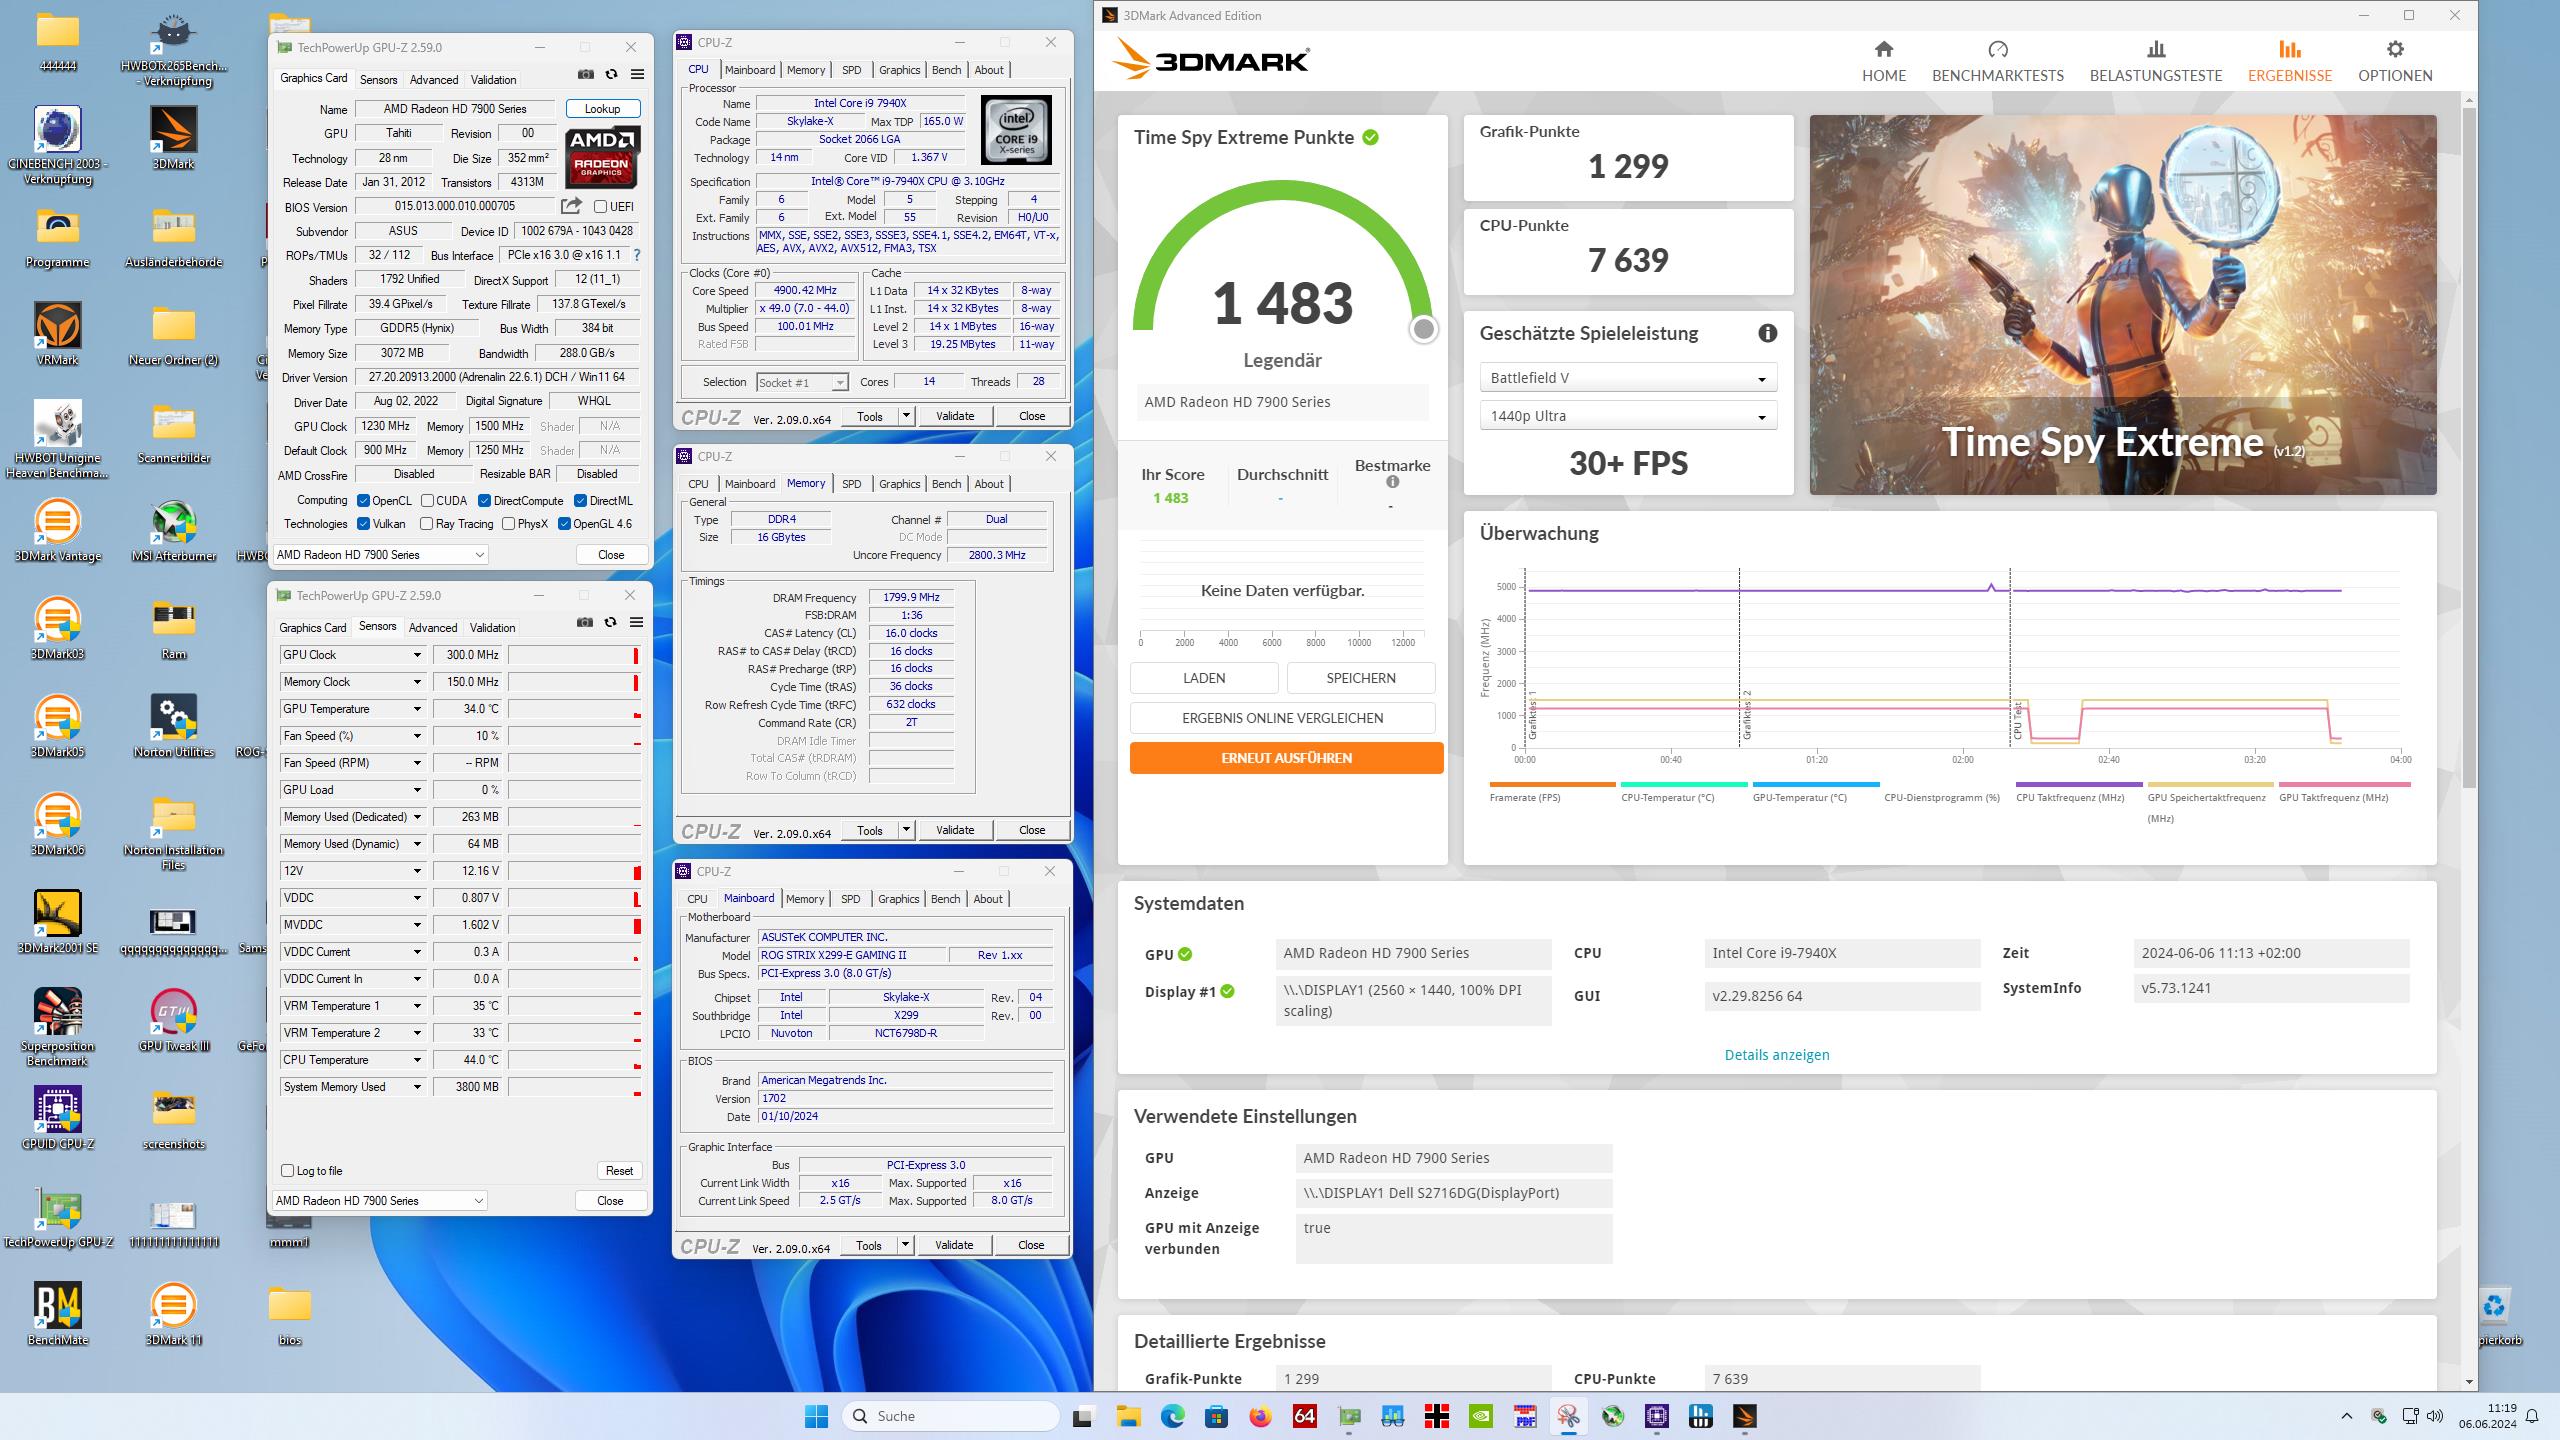Expand the GPU Clock sensor dropdown
2560x1440 pixels.
[x=417, y=655]
